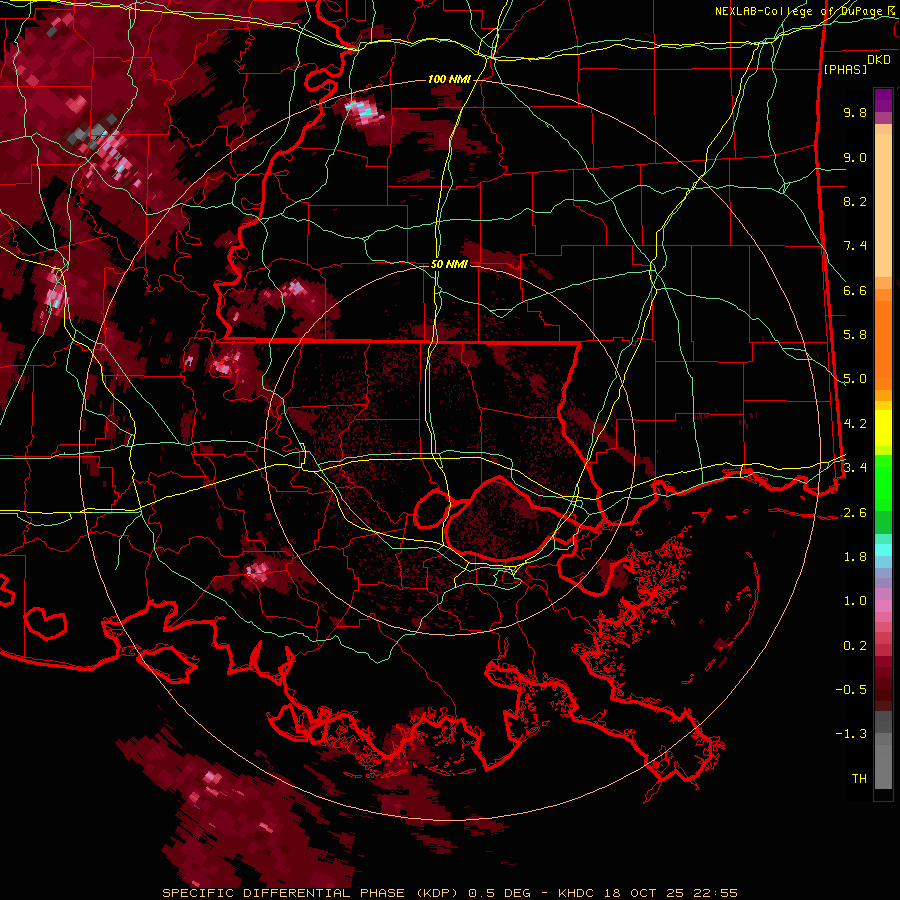Select the -1.3 scale value
The image size is (900, 900).
click(x=851, y=734)
